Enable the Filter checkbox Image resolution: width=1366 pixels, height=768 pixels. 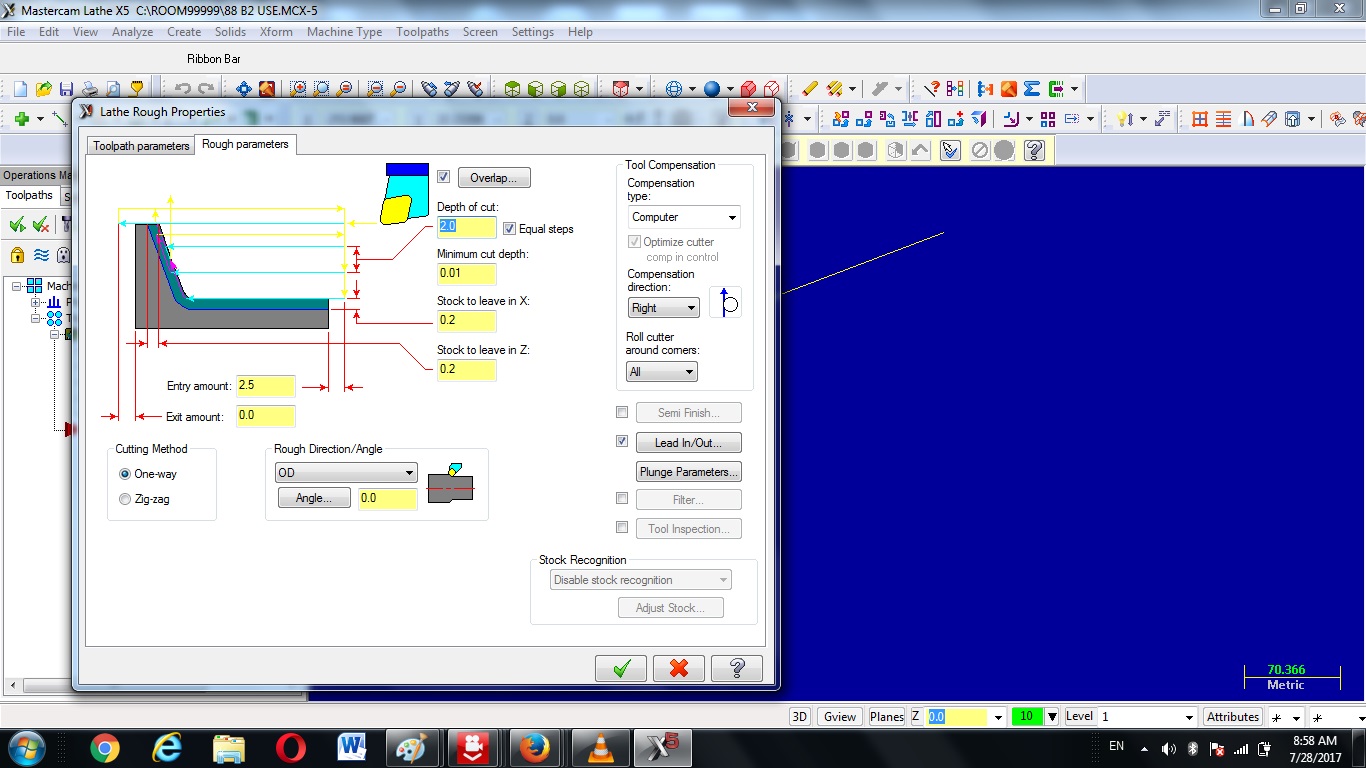tap(622, 498)
